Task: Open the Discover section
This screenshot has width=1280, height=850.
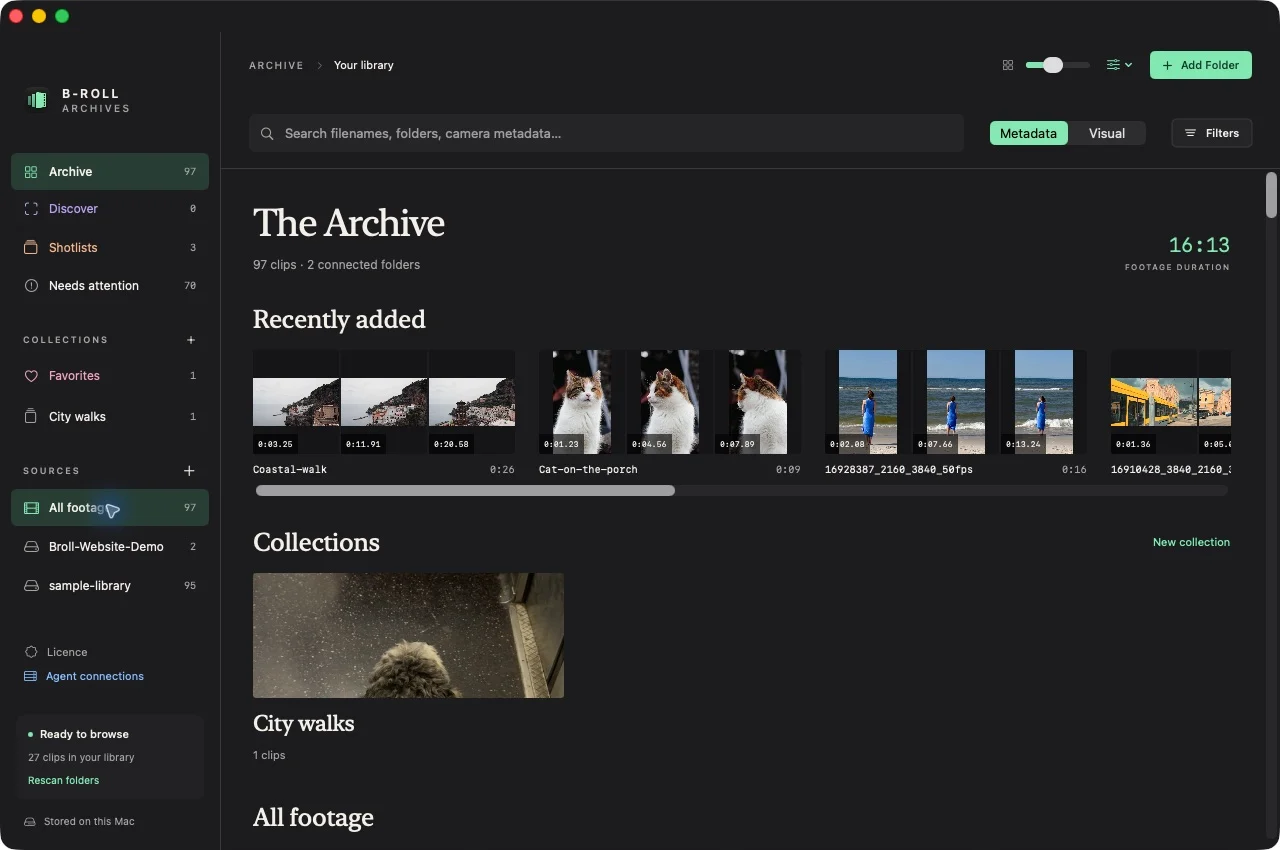Action: pos(110,209)
